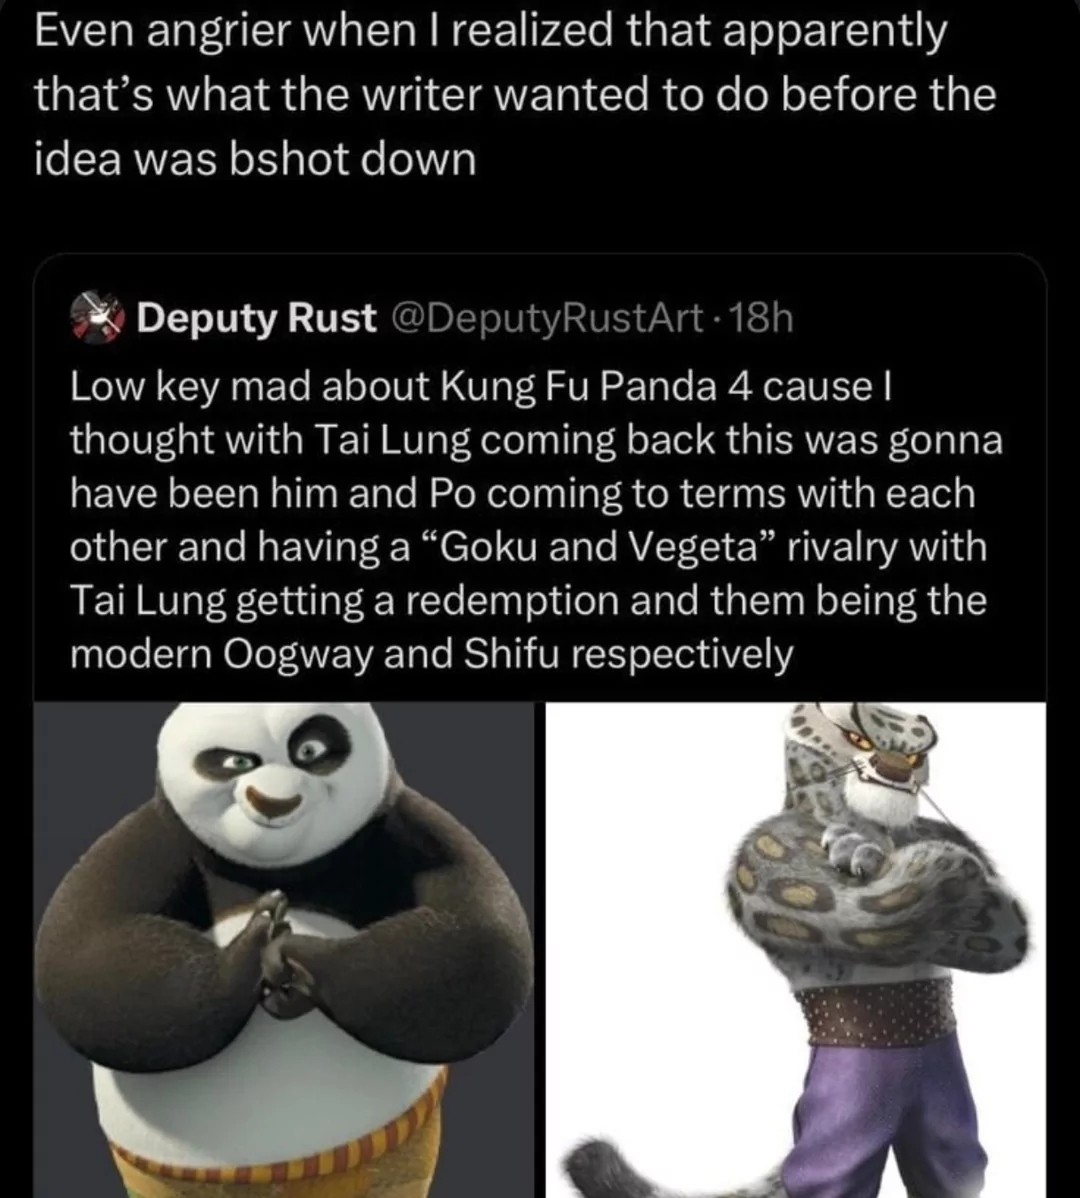
Task: Click the phrase "Low key mad about"
Action: [x=251, y=387]
